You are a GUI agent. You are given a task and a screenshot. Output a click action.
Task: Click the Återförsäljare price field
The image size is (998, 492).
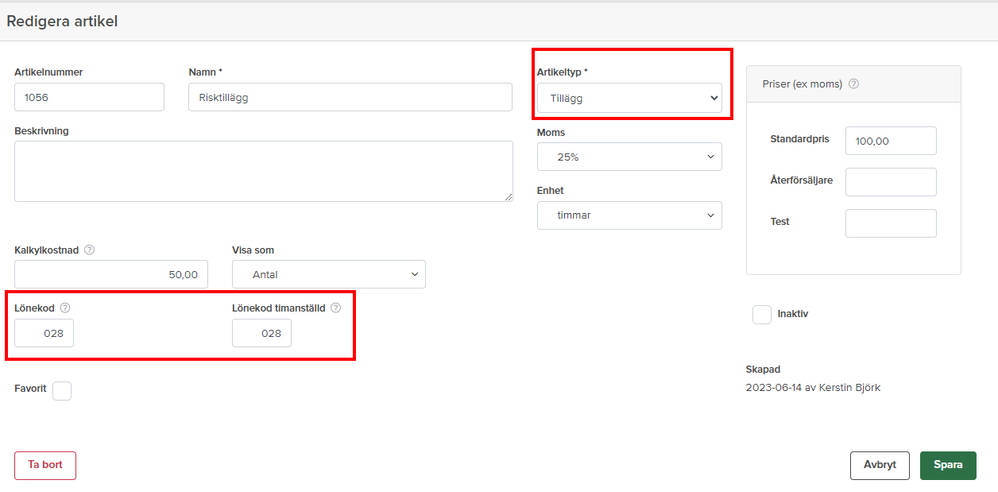point(890,182)
